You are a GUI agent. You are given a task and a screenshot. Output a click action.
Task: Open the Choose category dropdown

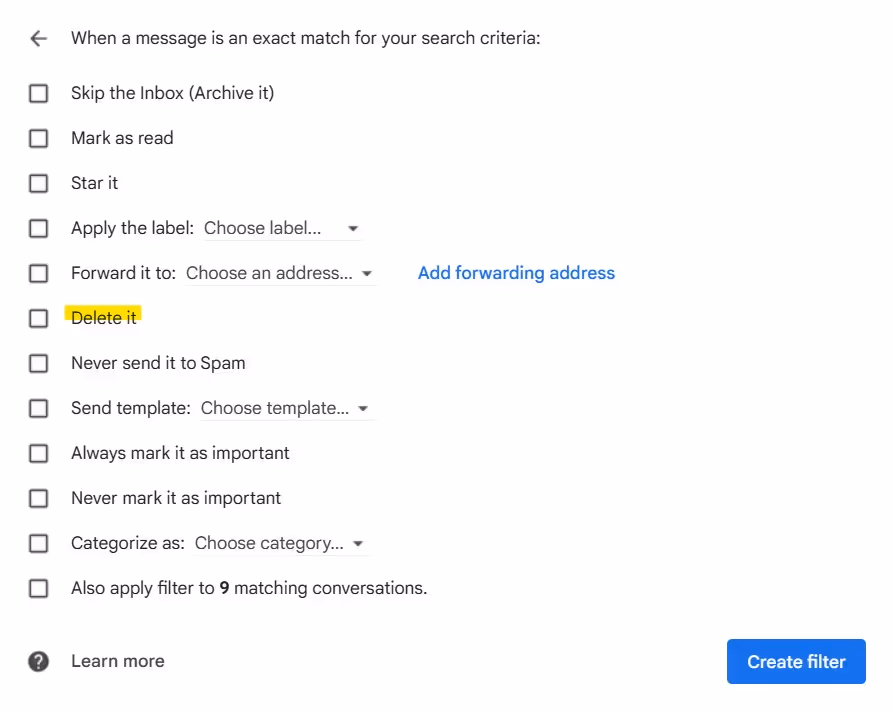[280, 543]
